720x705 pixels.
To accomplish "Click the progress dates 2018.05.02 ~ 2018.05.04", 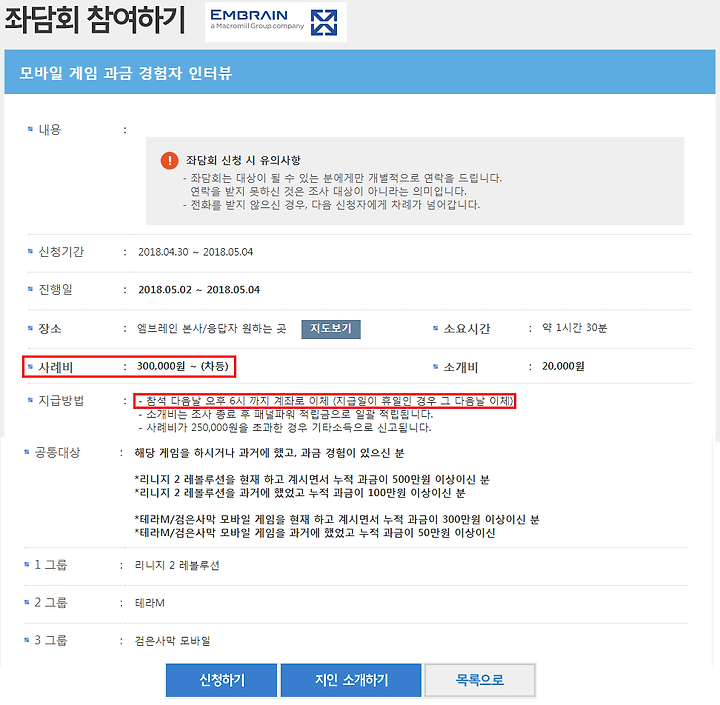I will [x=199, y=290].
